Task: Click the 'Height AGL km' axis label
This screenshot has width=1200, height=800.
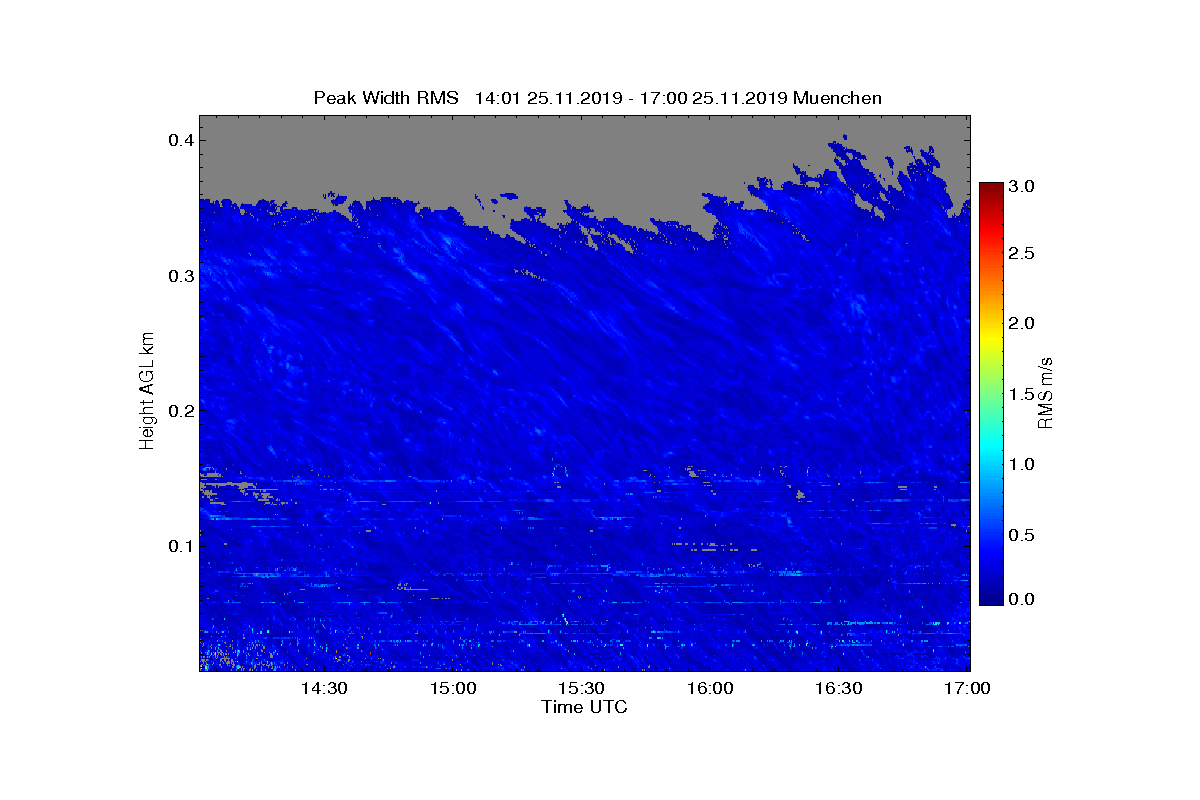Action: click(x=148, y=391)
